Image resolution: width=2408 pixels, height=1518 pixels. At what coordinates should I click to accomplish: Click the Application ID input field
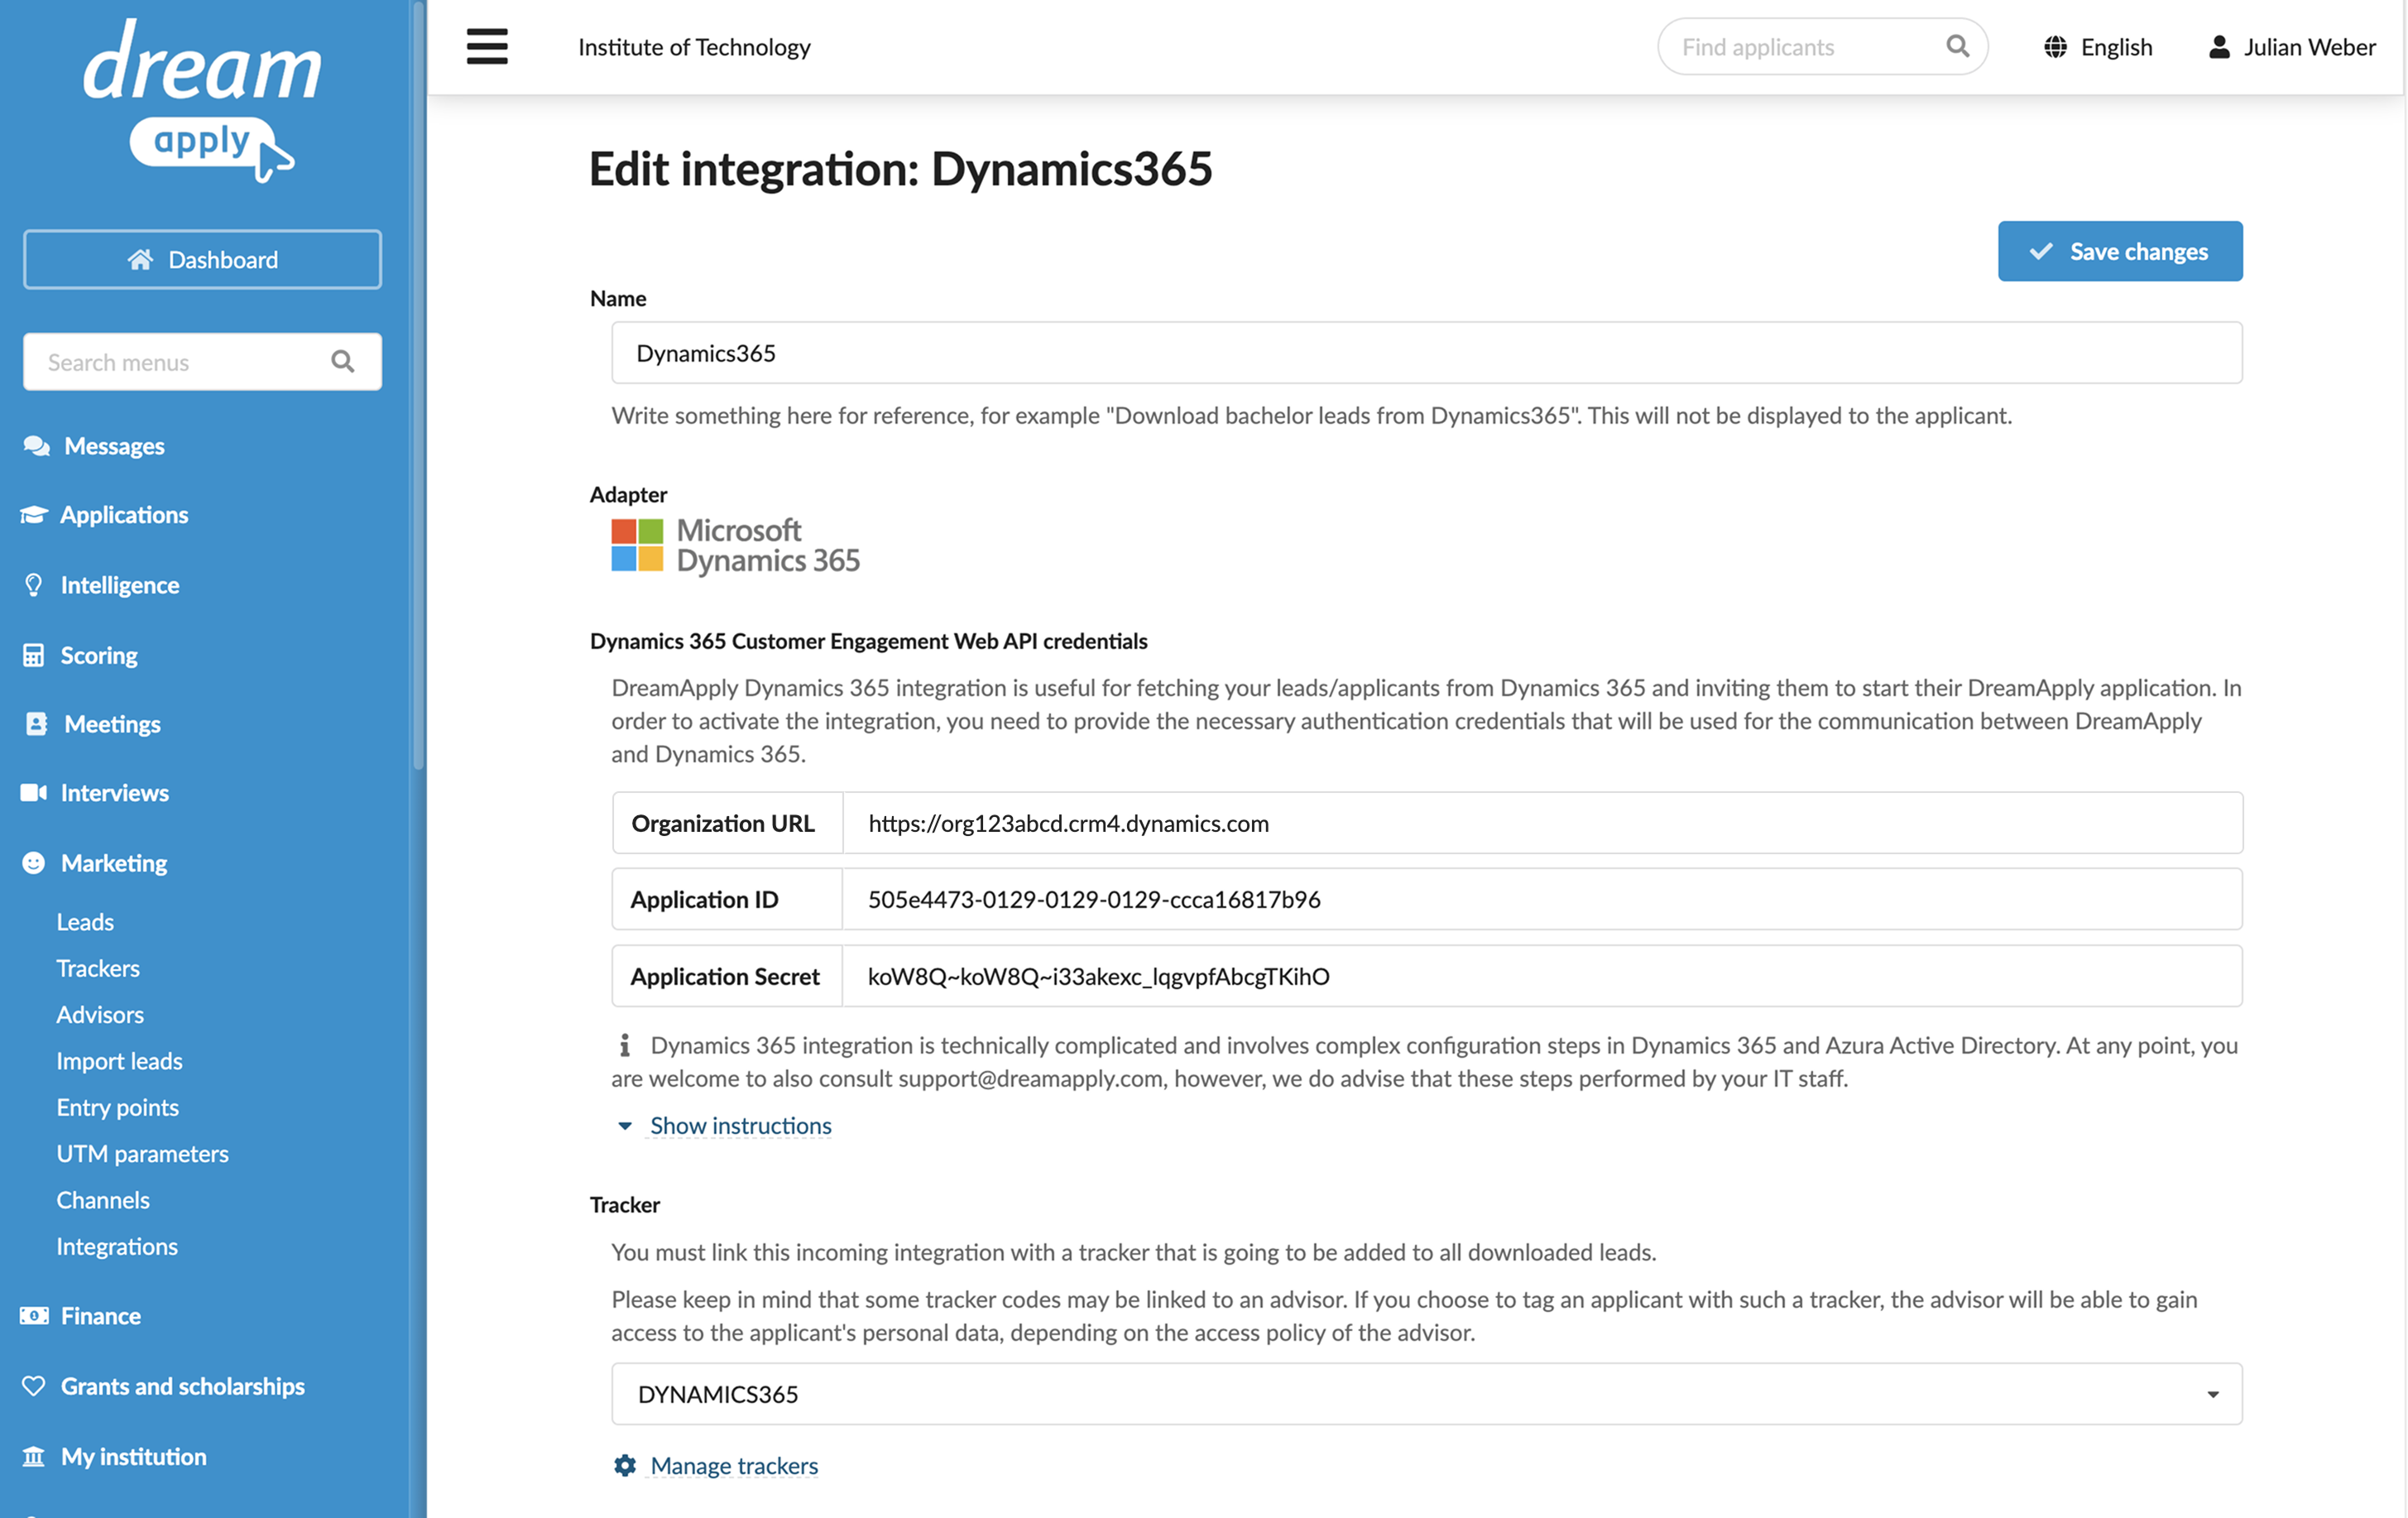pos(1543,899)
